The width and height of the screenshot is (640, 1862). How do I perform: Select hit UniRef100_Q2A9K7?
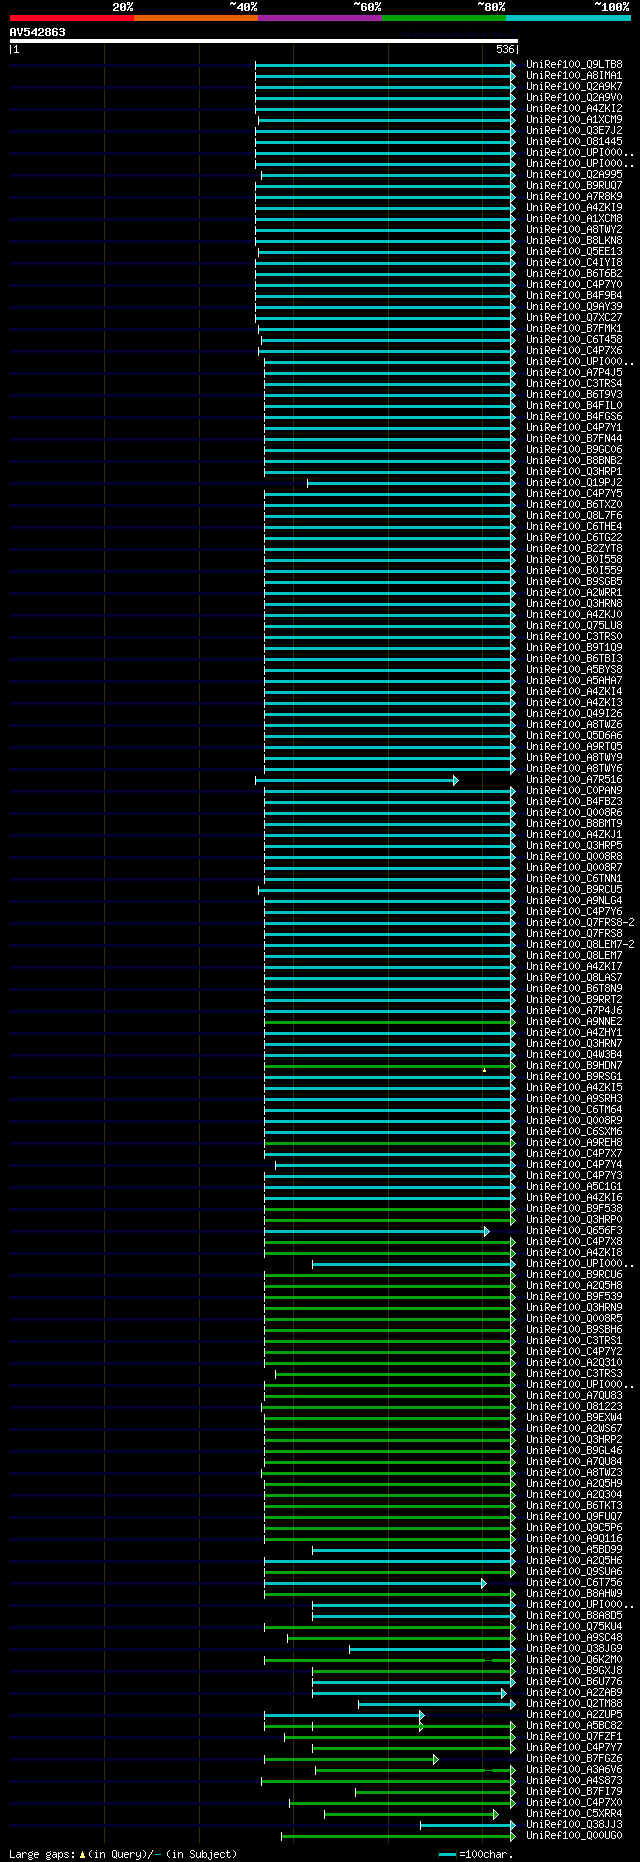click(574, 87)
